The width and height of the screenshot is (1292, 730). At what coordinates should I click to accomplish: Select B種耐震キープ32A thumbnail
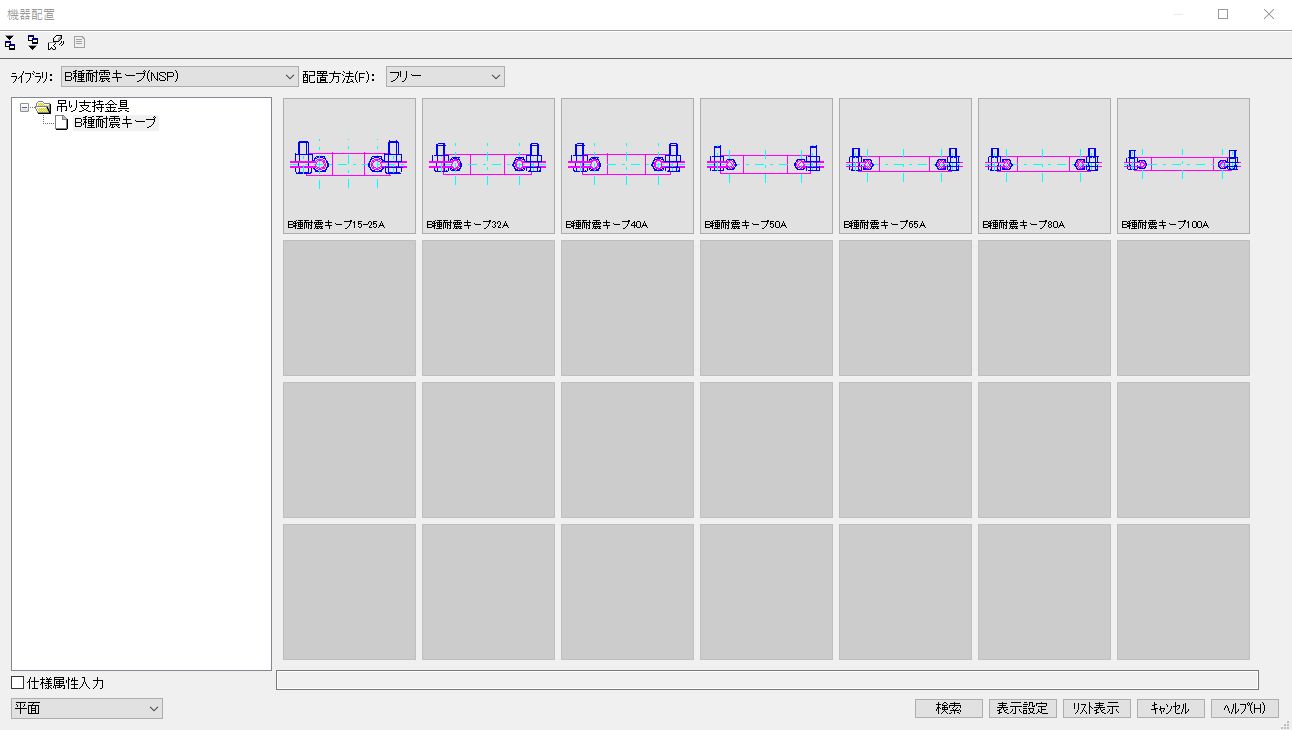[x=488, y=166]
